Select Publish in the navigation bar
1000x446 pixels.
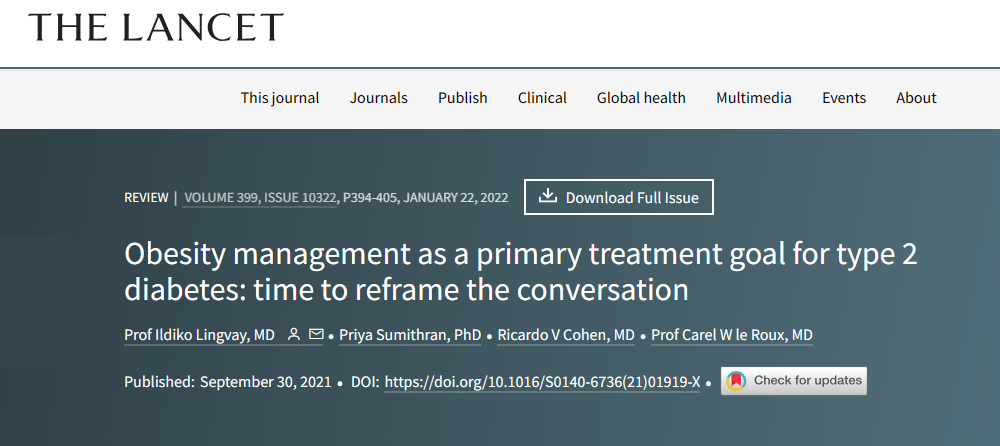(463, 98)
